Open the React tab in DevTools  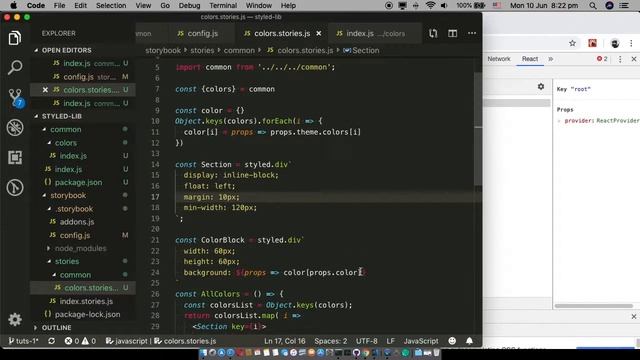pos(530,59)
